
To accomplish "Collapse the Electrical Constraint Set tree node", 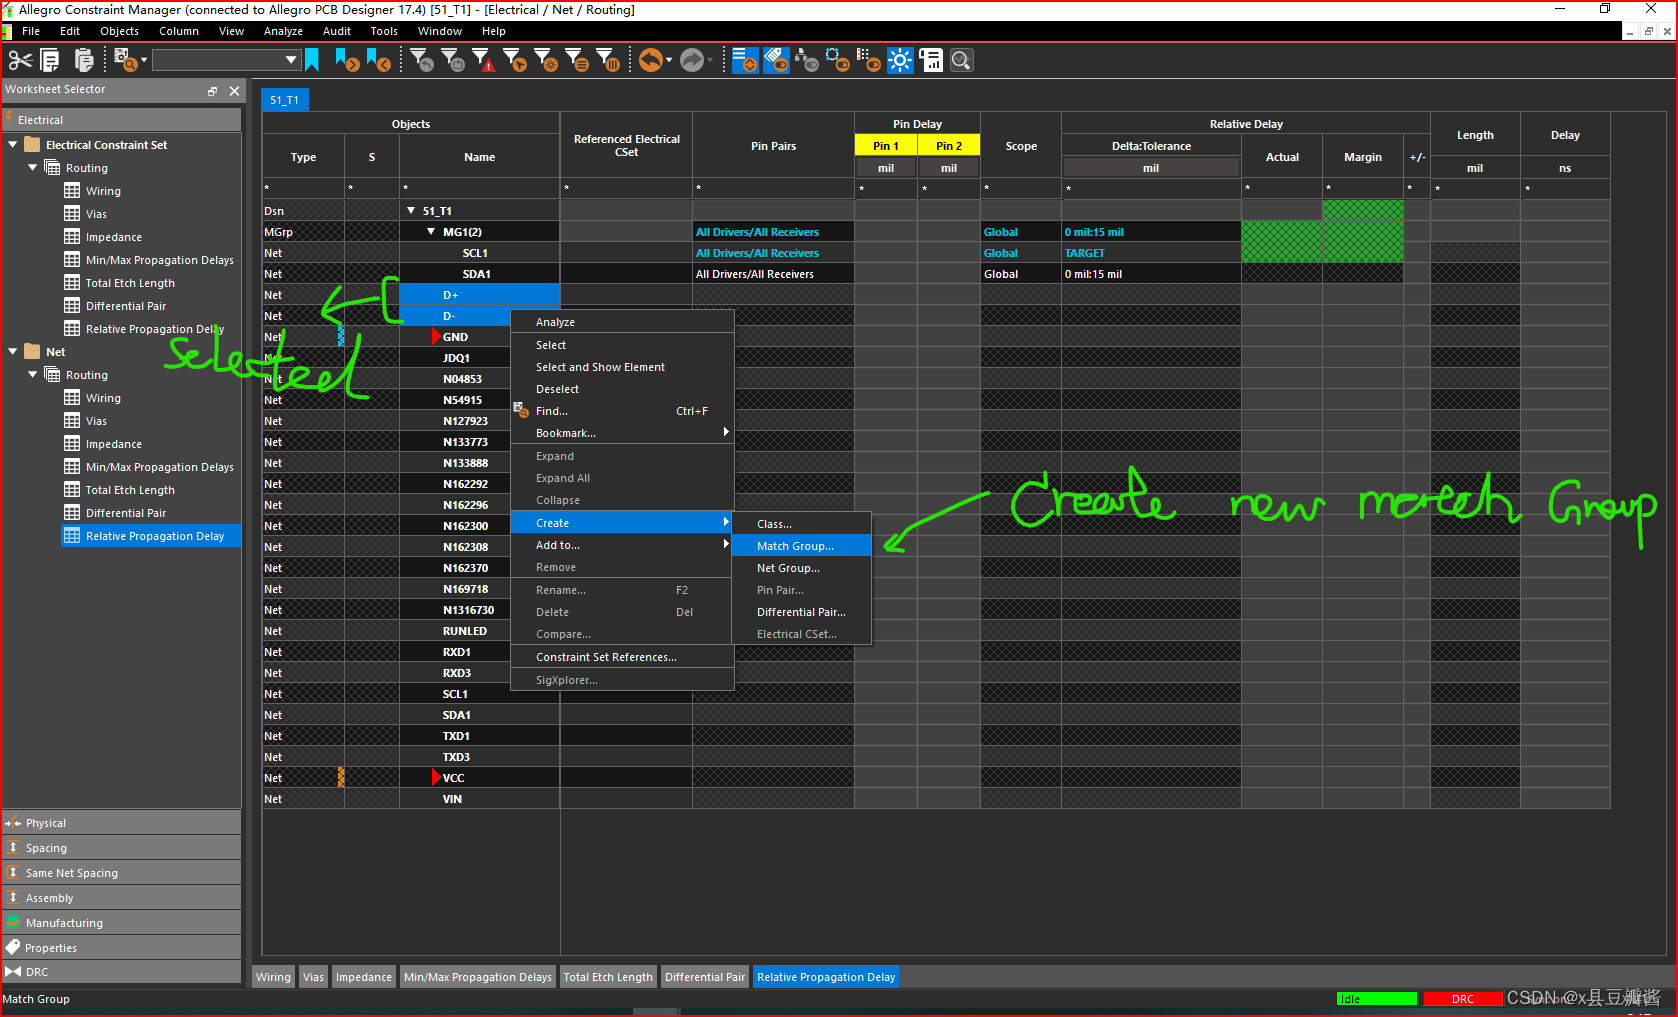I will click(13, 145).
